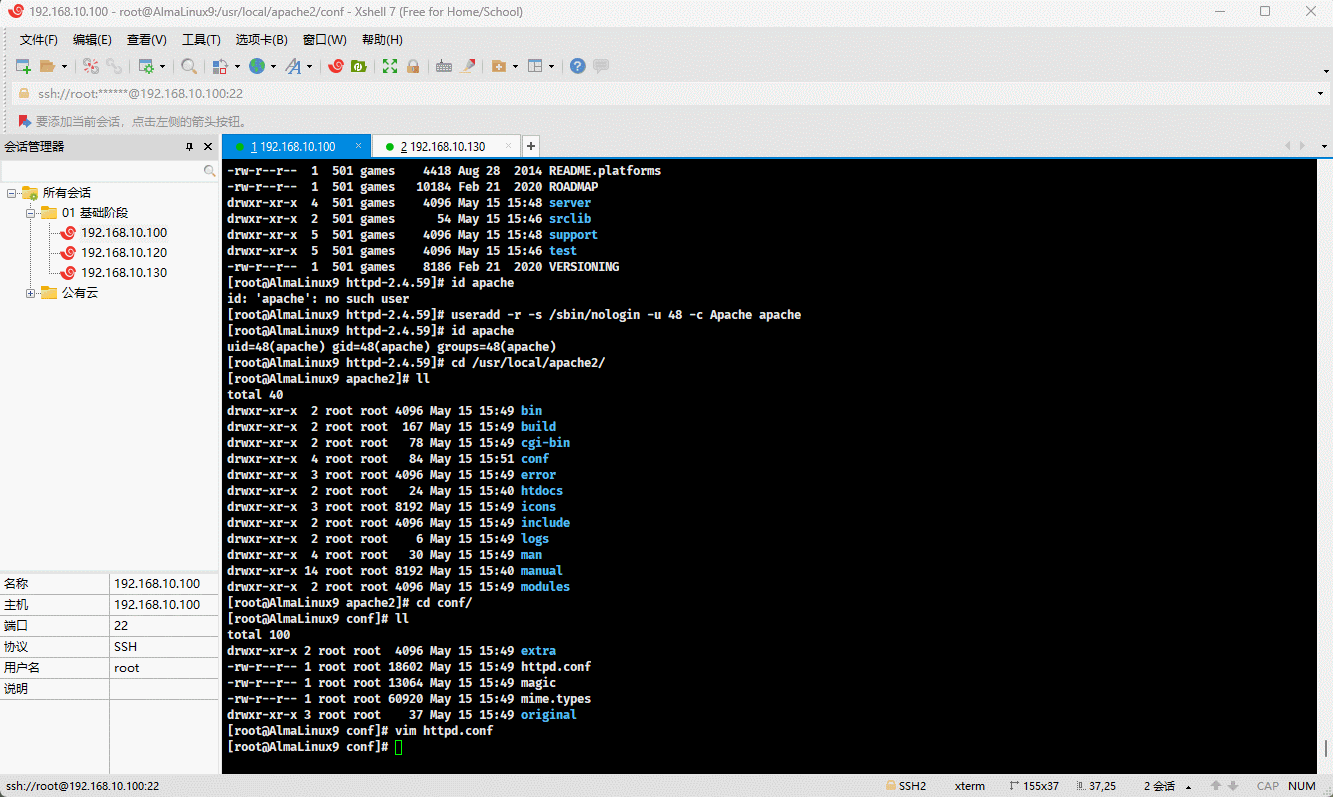1333x797 pixels.
Task: Pin the session manager panel
Action: point(190,147)
